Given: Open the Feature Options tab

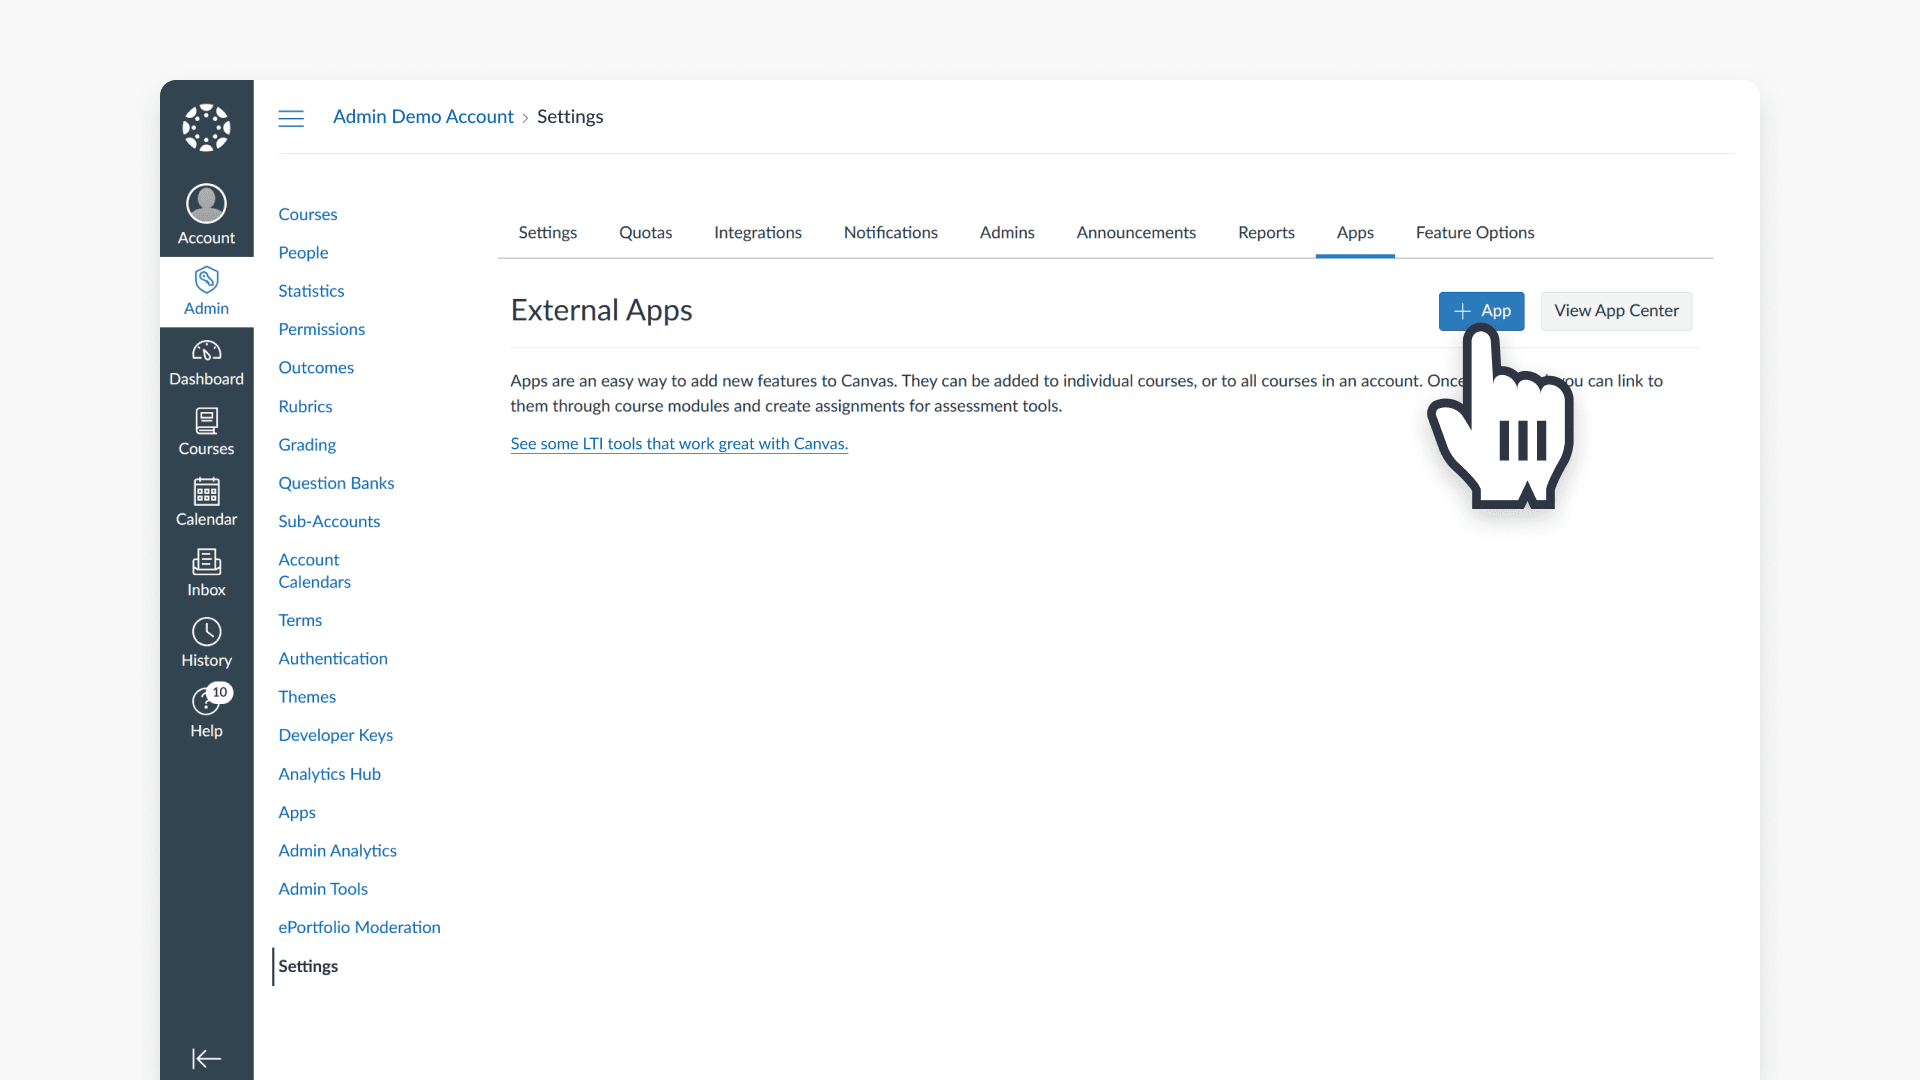Looking at the screenshot, I should point(1475,232).
